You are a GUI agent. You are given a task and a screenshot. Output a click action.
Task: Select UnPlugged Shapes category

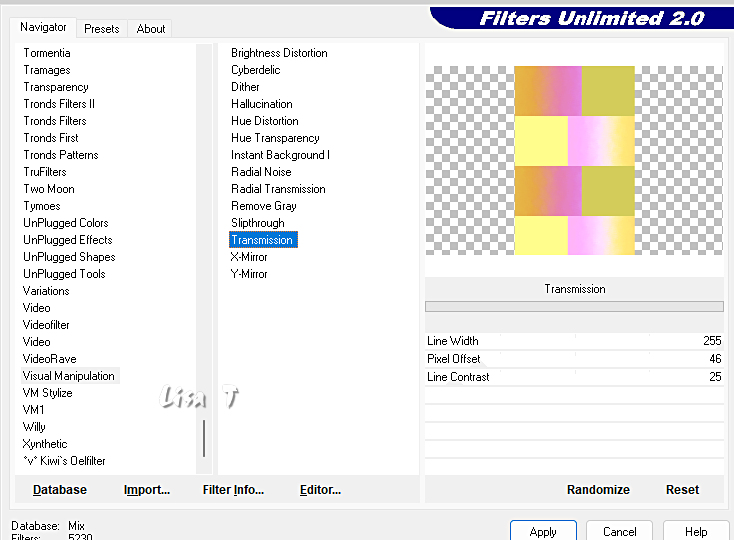(69, 257)
